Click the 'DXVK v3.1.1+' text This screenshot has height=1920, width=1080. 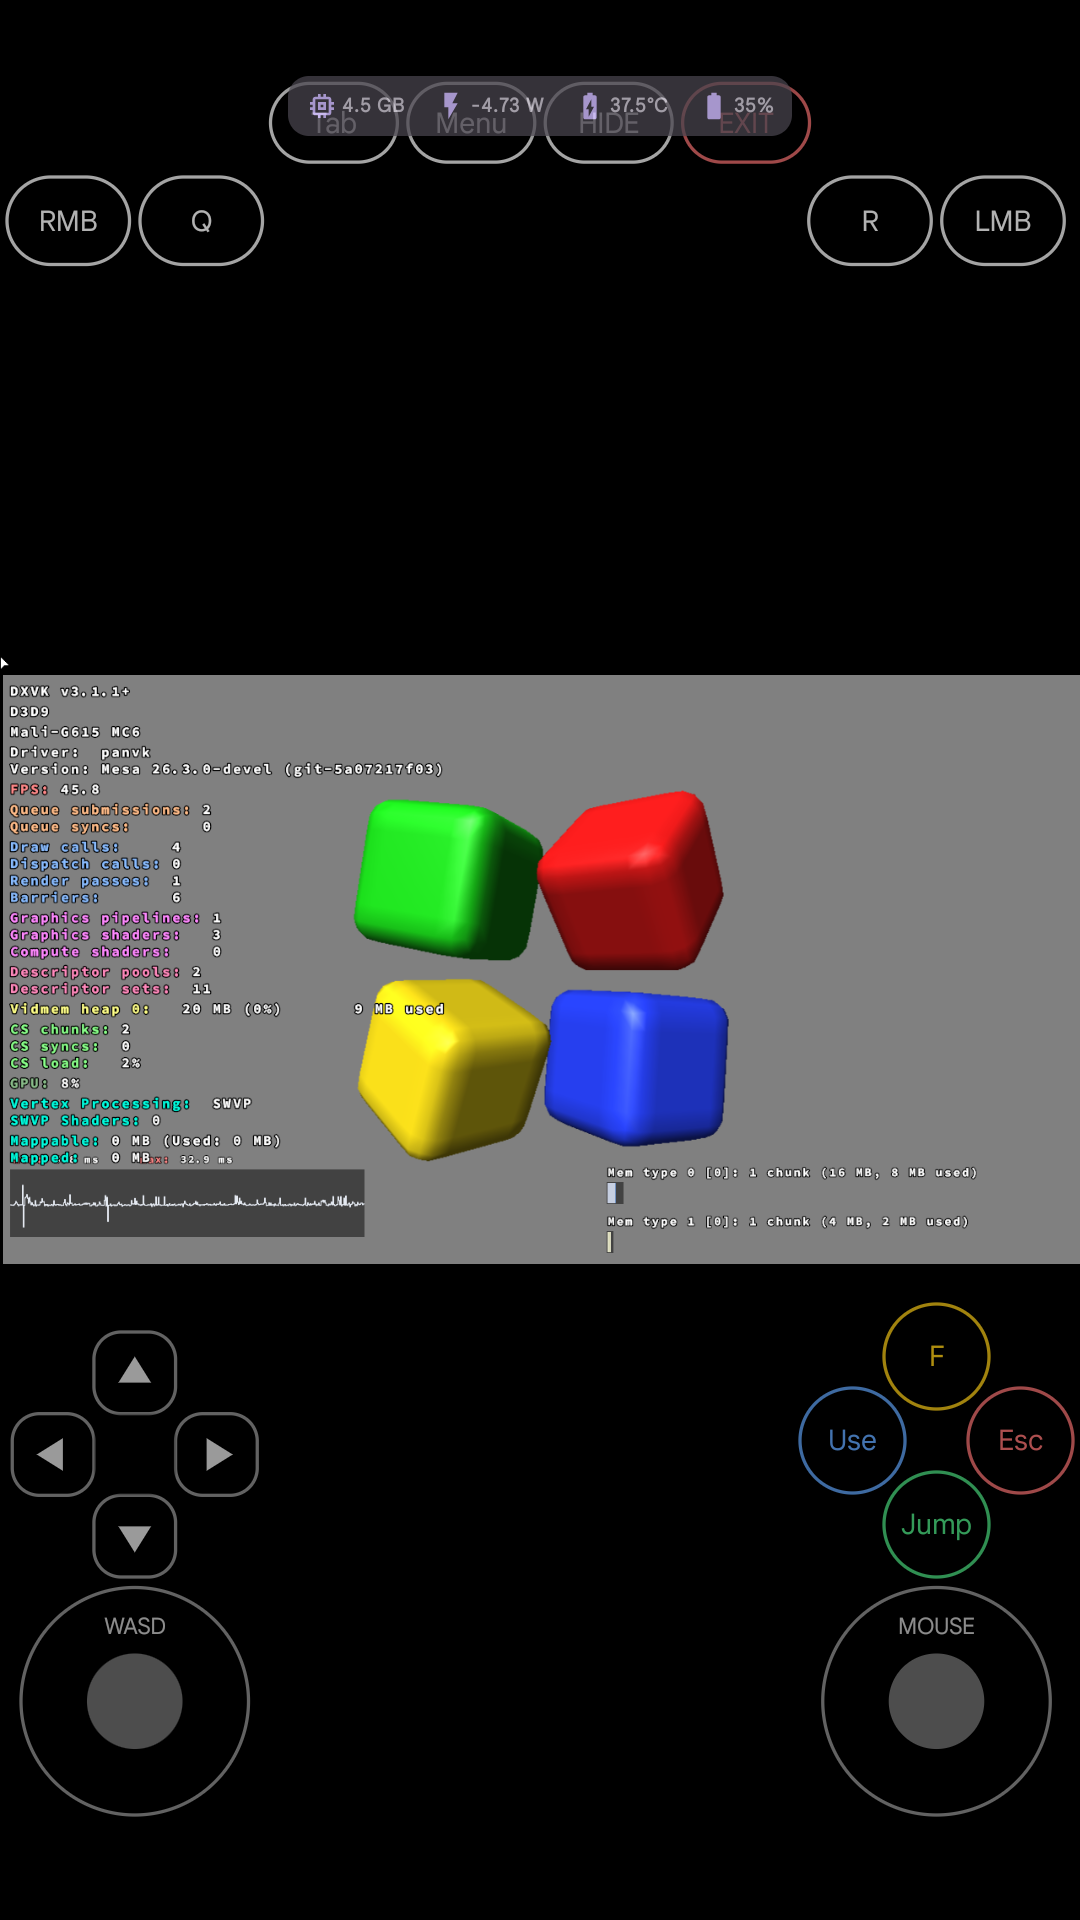pos(70,692)
